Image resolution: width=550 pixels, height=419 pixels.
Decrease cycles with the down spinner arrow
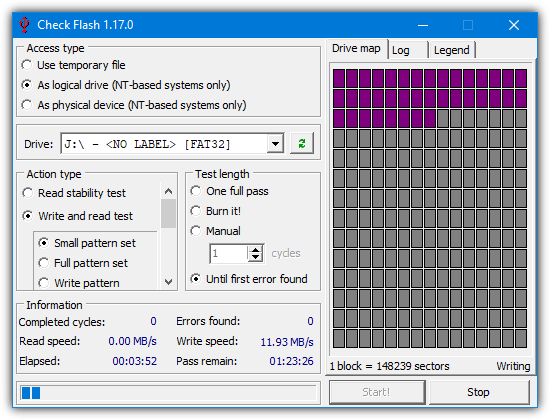pos(256,257)
